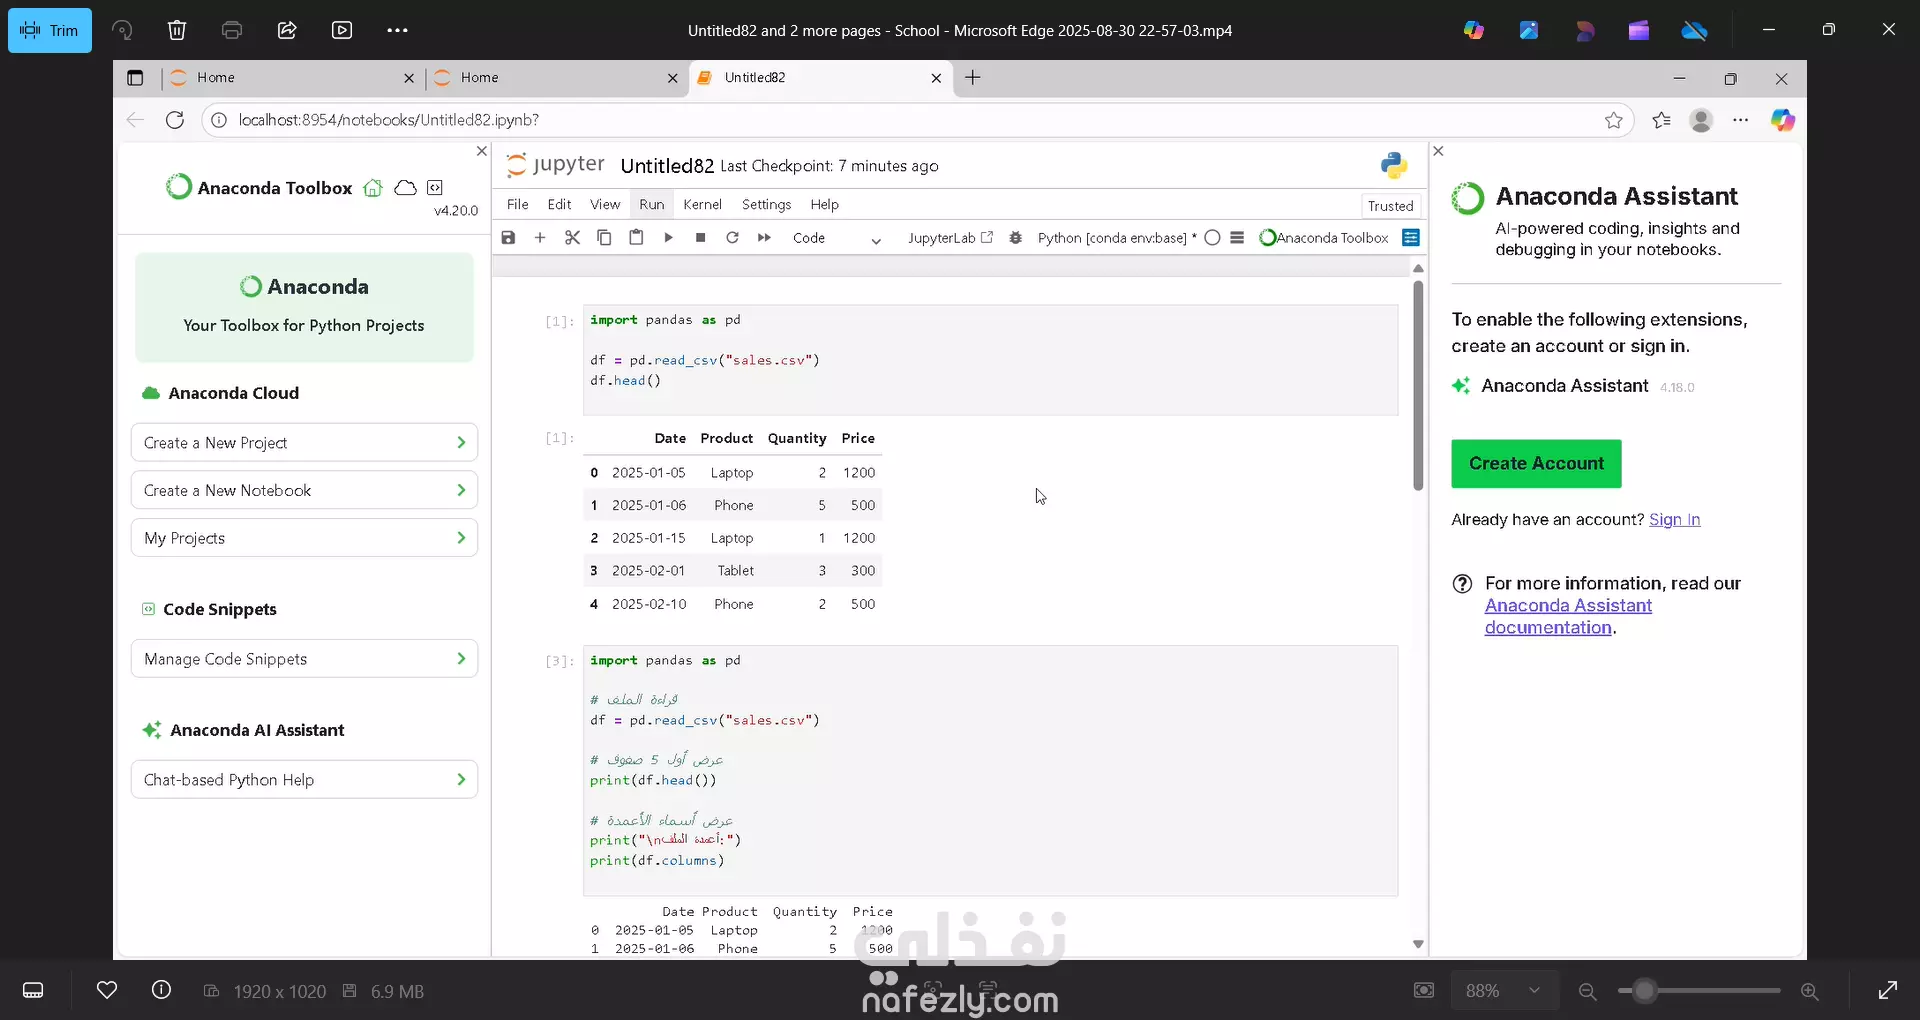
Task: Run the selected cell and advance
Action: pyautogui.click(x=668, y=237)
